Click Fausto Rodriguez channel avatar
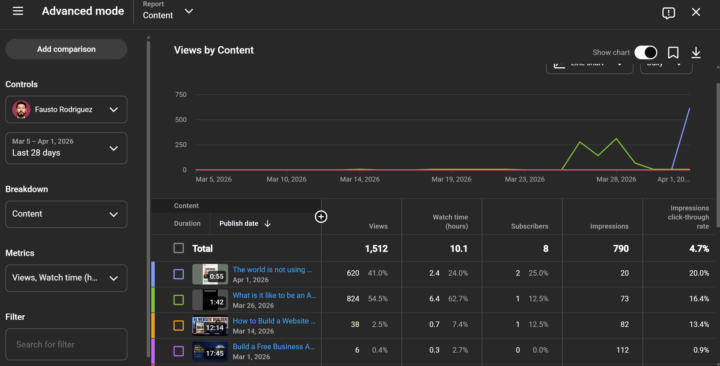 (x=21, y=110)
